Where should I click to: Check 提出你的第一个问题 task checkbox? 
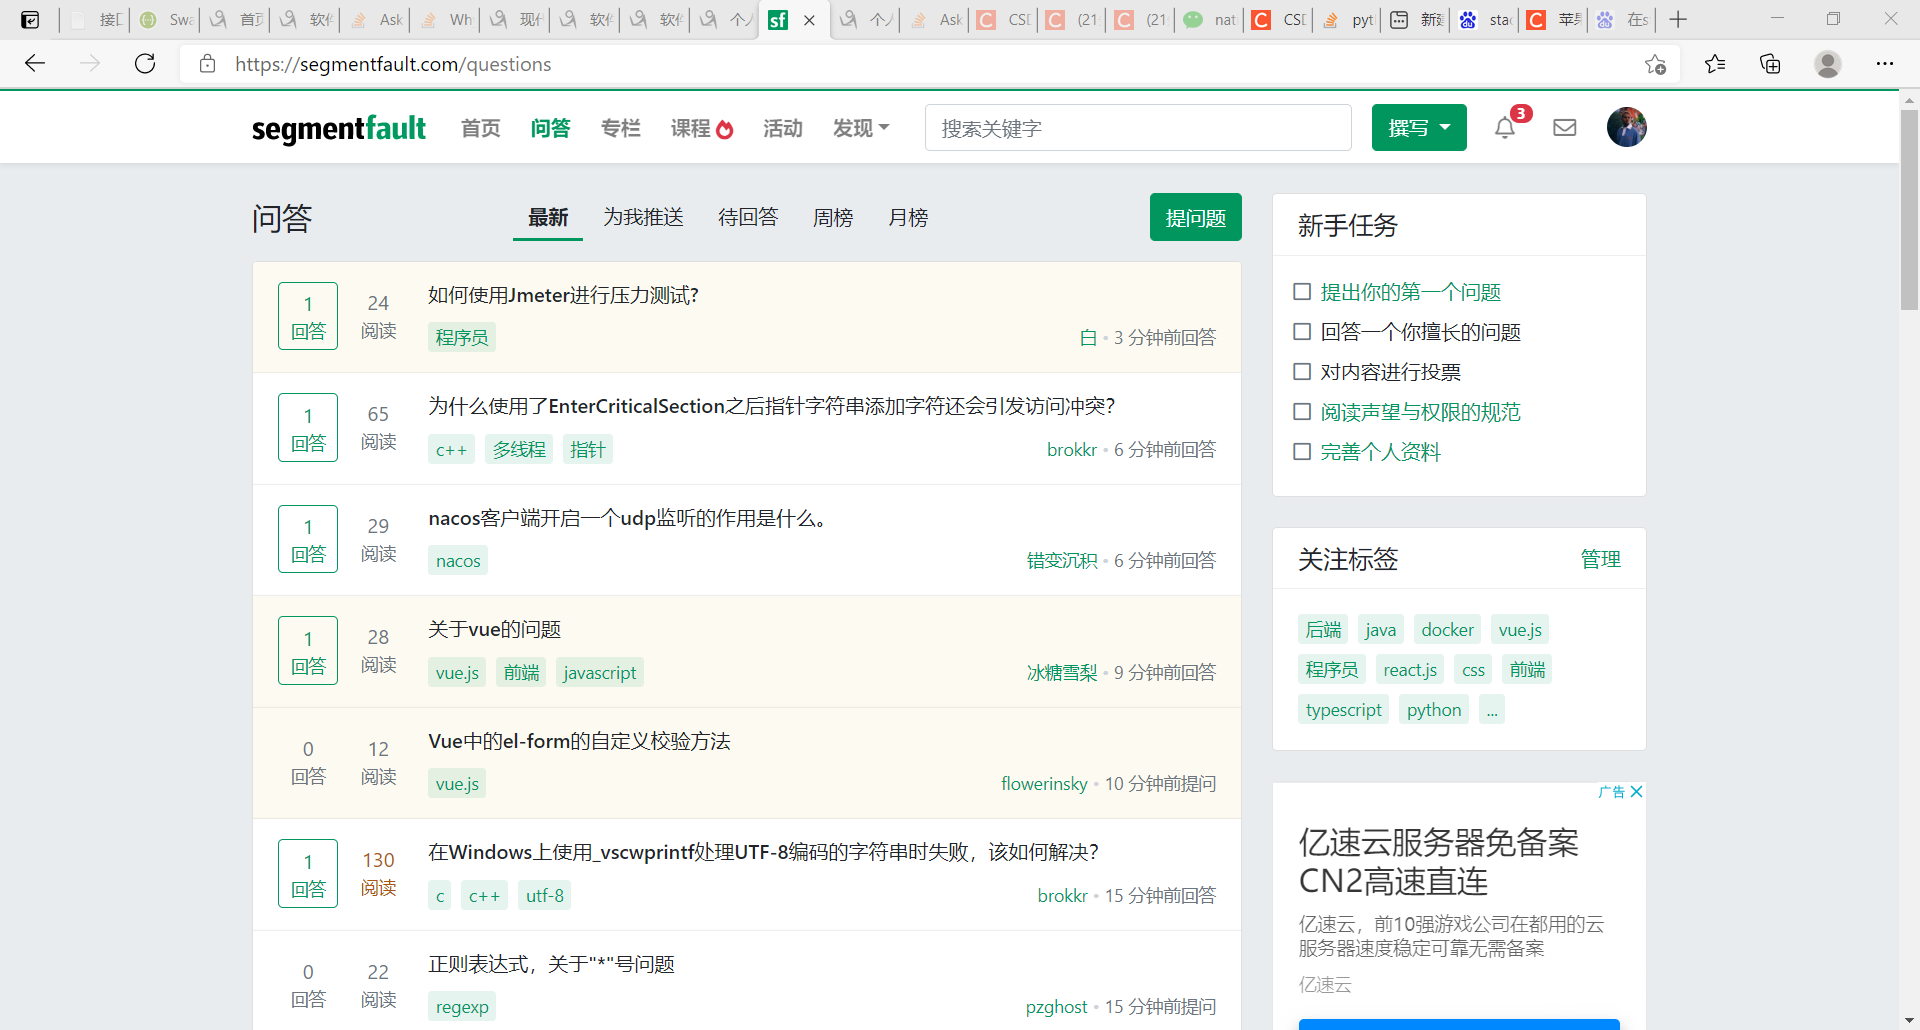point(1302,292)
